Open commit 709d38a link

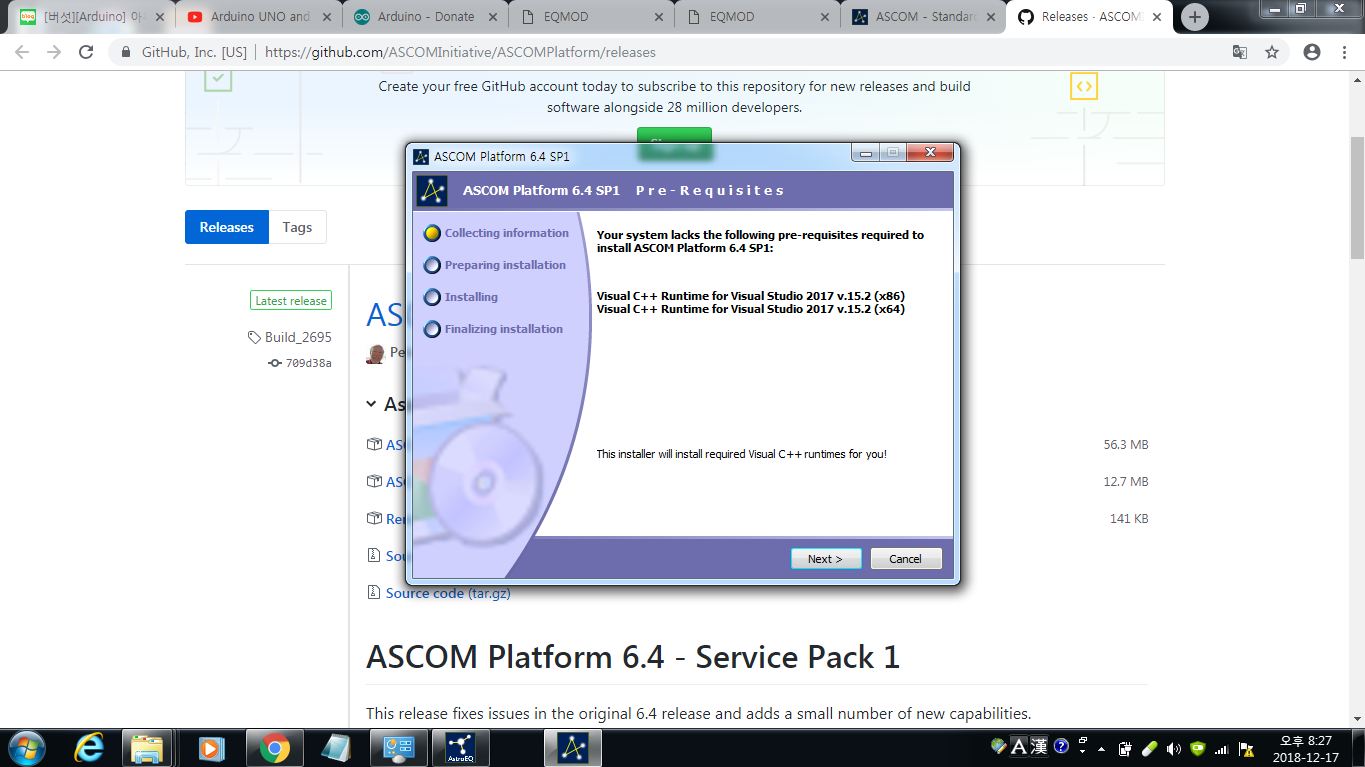point(308,363)
